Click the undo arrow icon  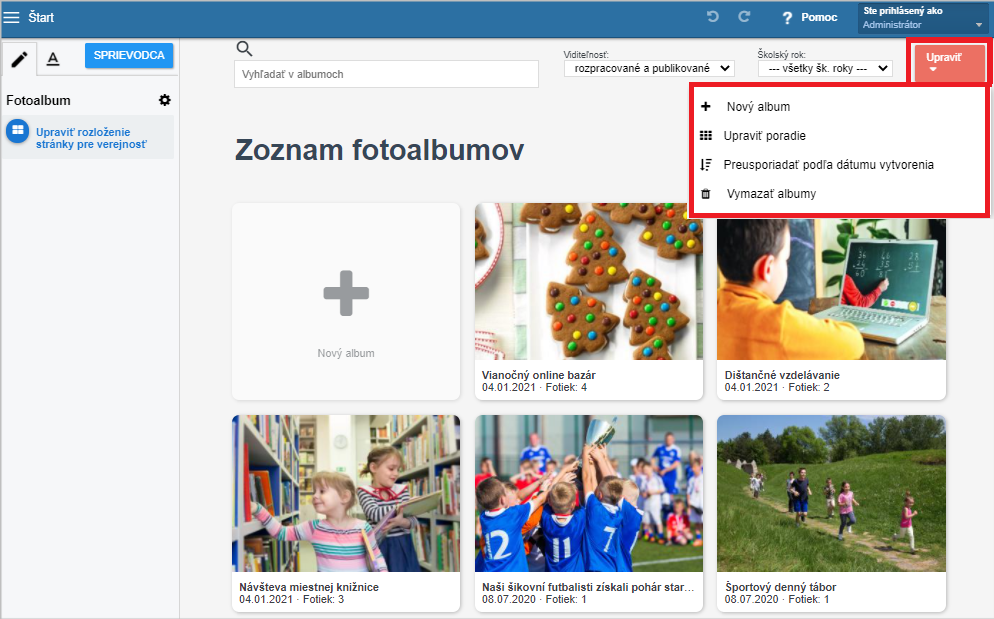coord(713,16)
